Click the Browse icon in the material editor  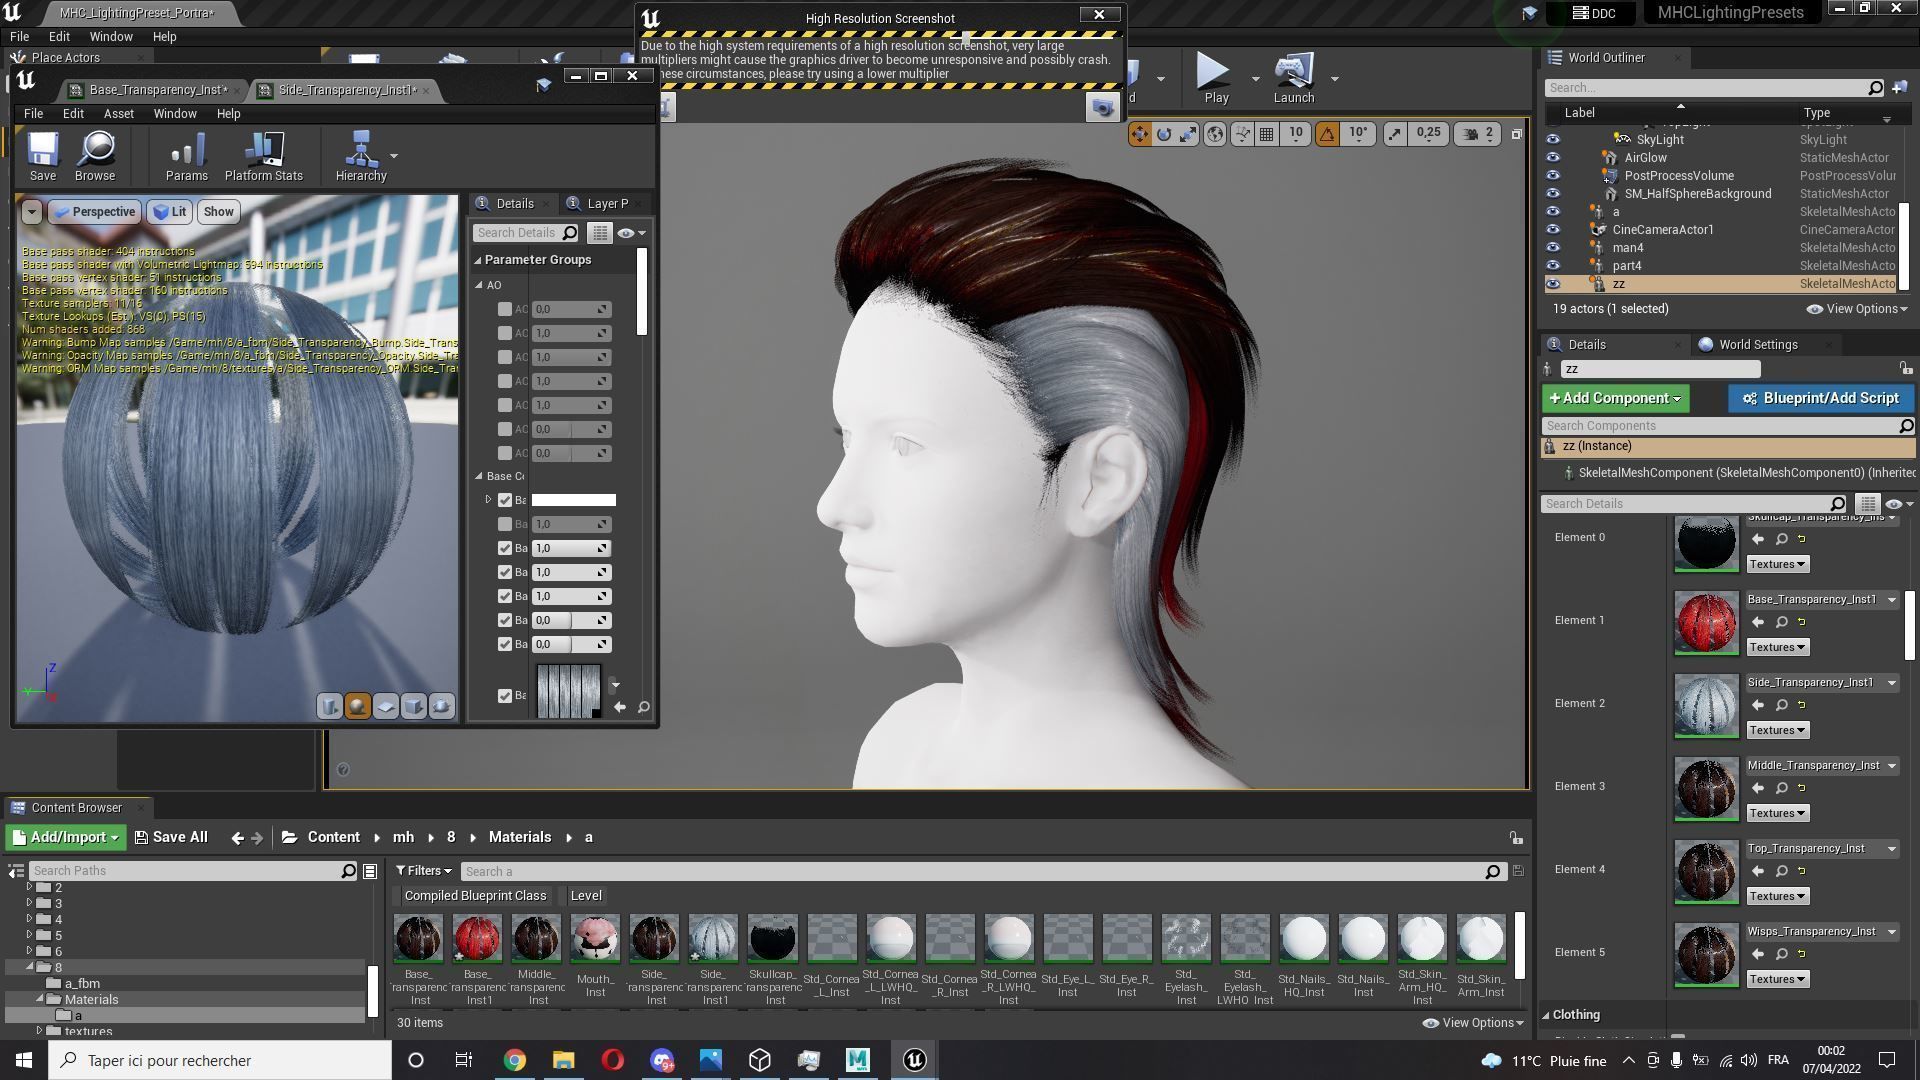(95, 156)
